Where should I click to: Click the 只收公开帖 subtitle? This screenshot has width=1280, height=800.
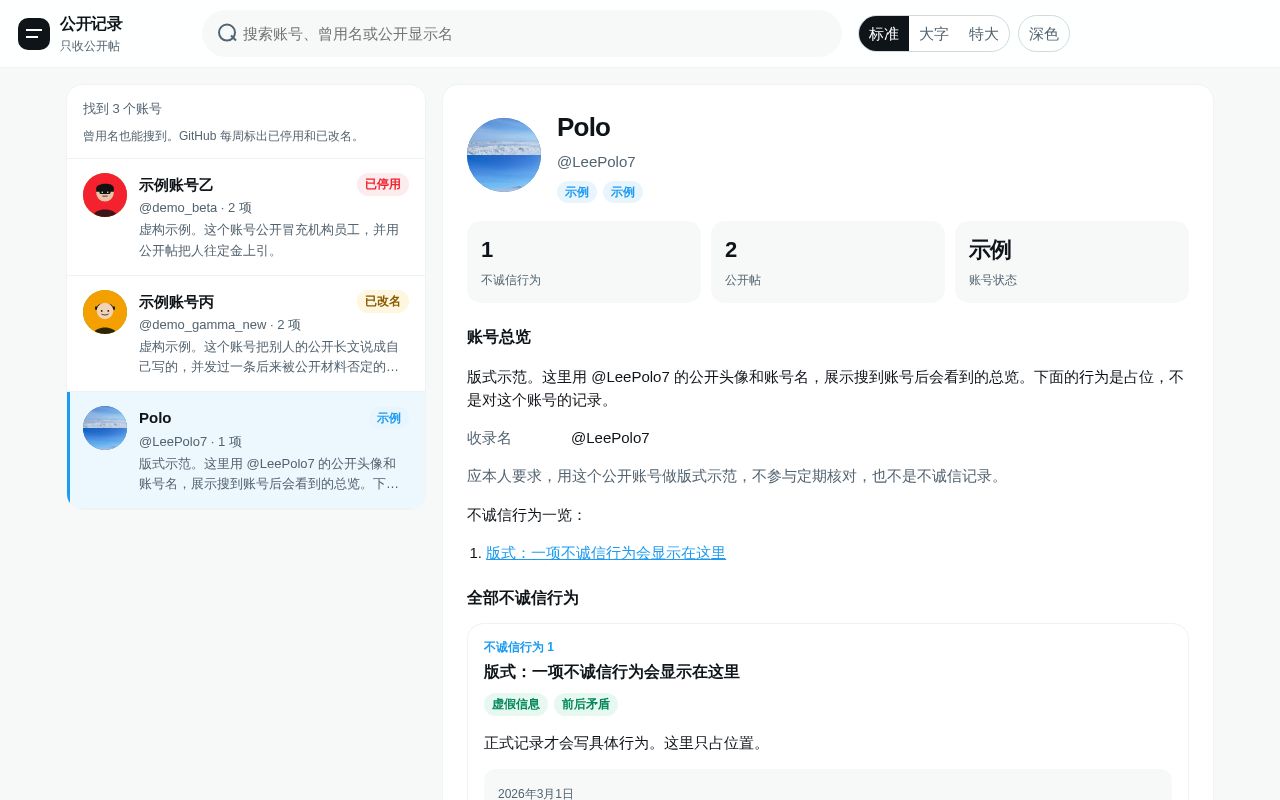pos(90,46)
